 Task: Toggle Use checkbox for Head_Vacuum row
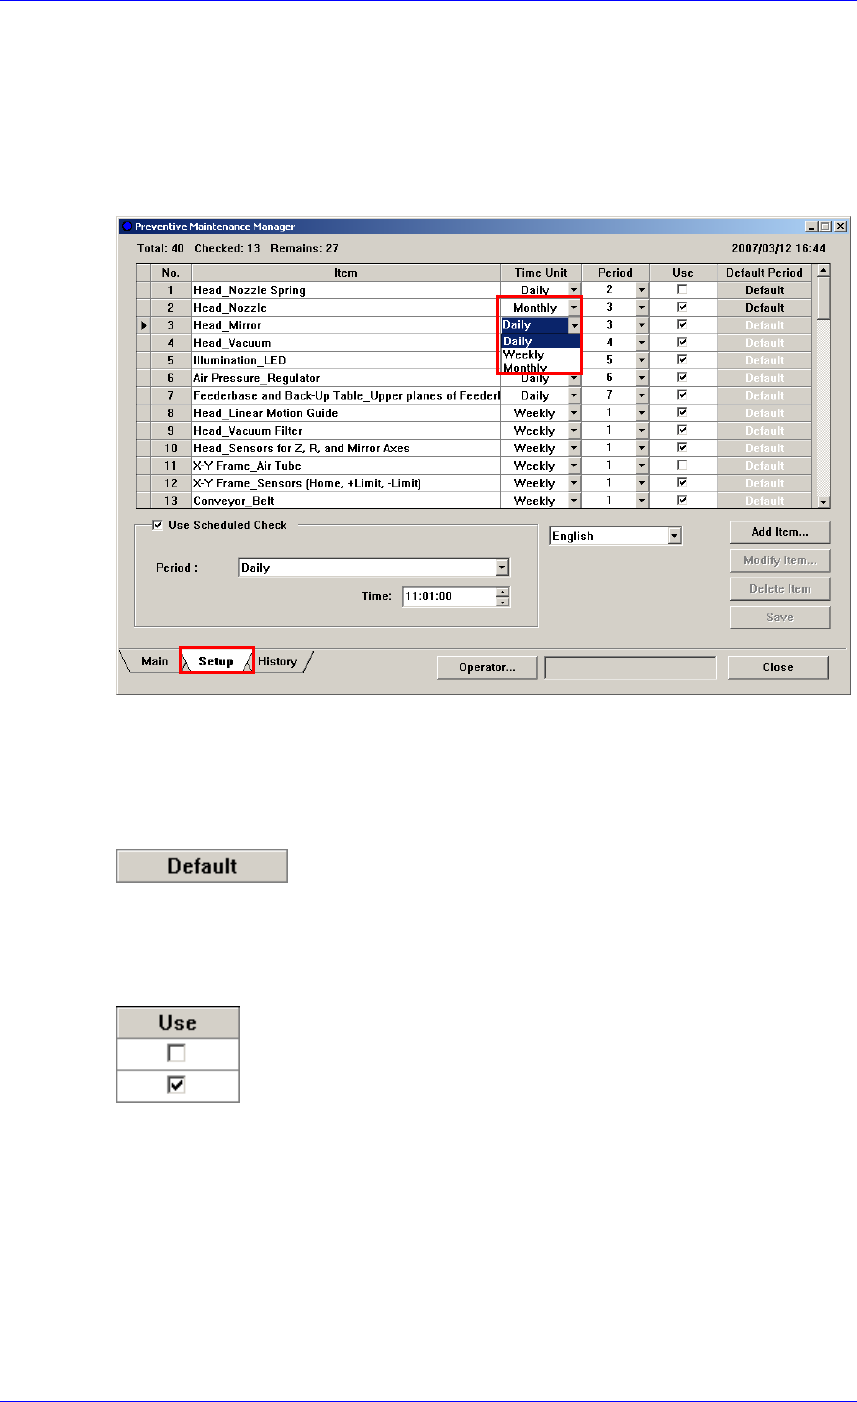[x=683, y=343]
